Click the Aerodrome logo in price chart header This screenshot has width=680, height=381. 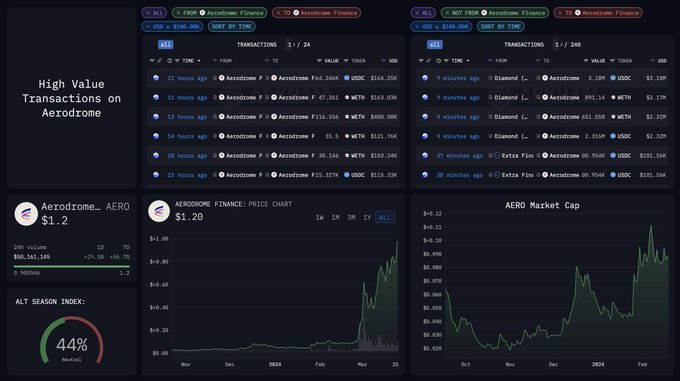click(x=159, y=211)
